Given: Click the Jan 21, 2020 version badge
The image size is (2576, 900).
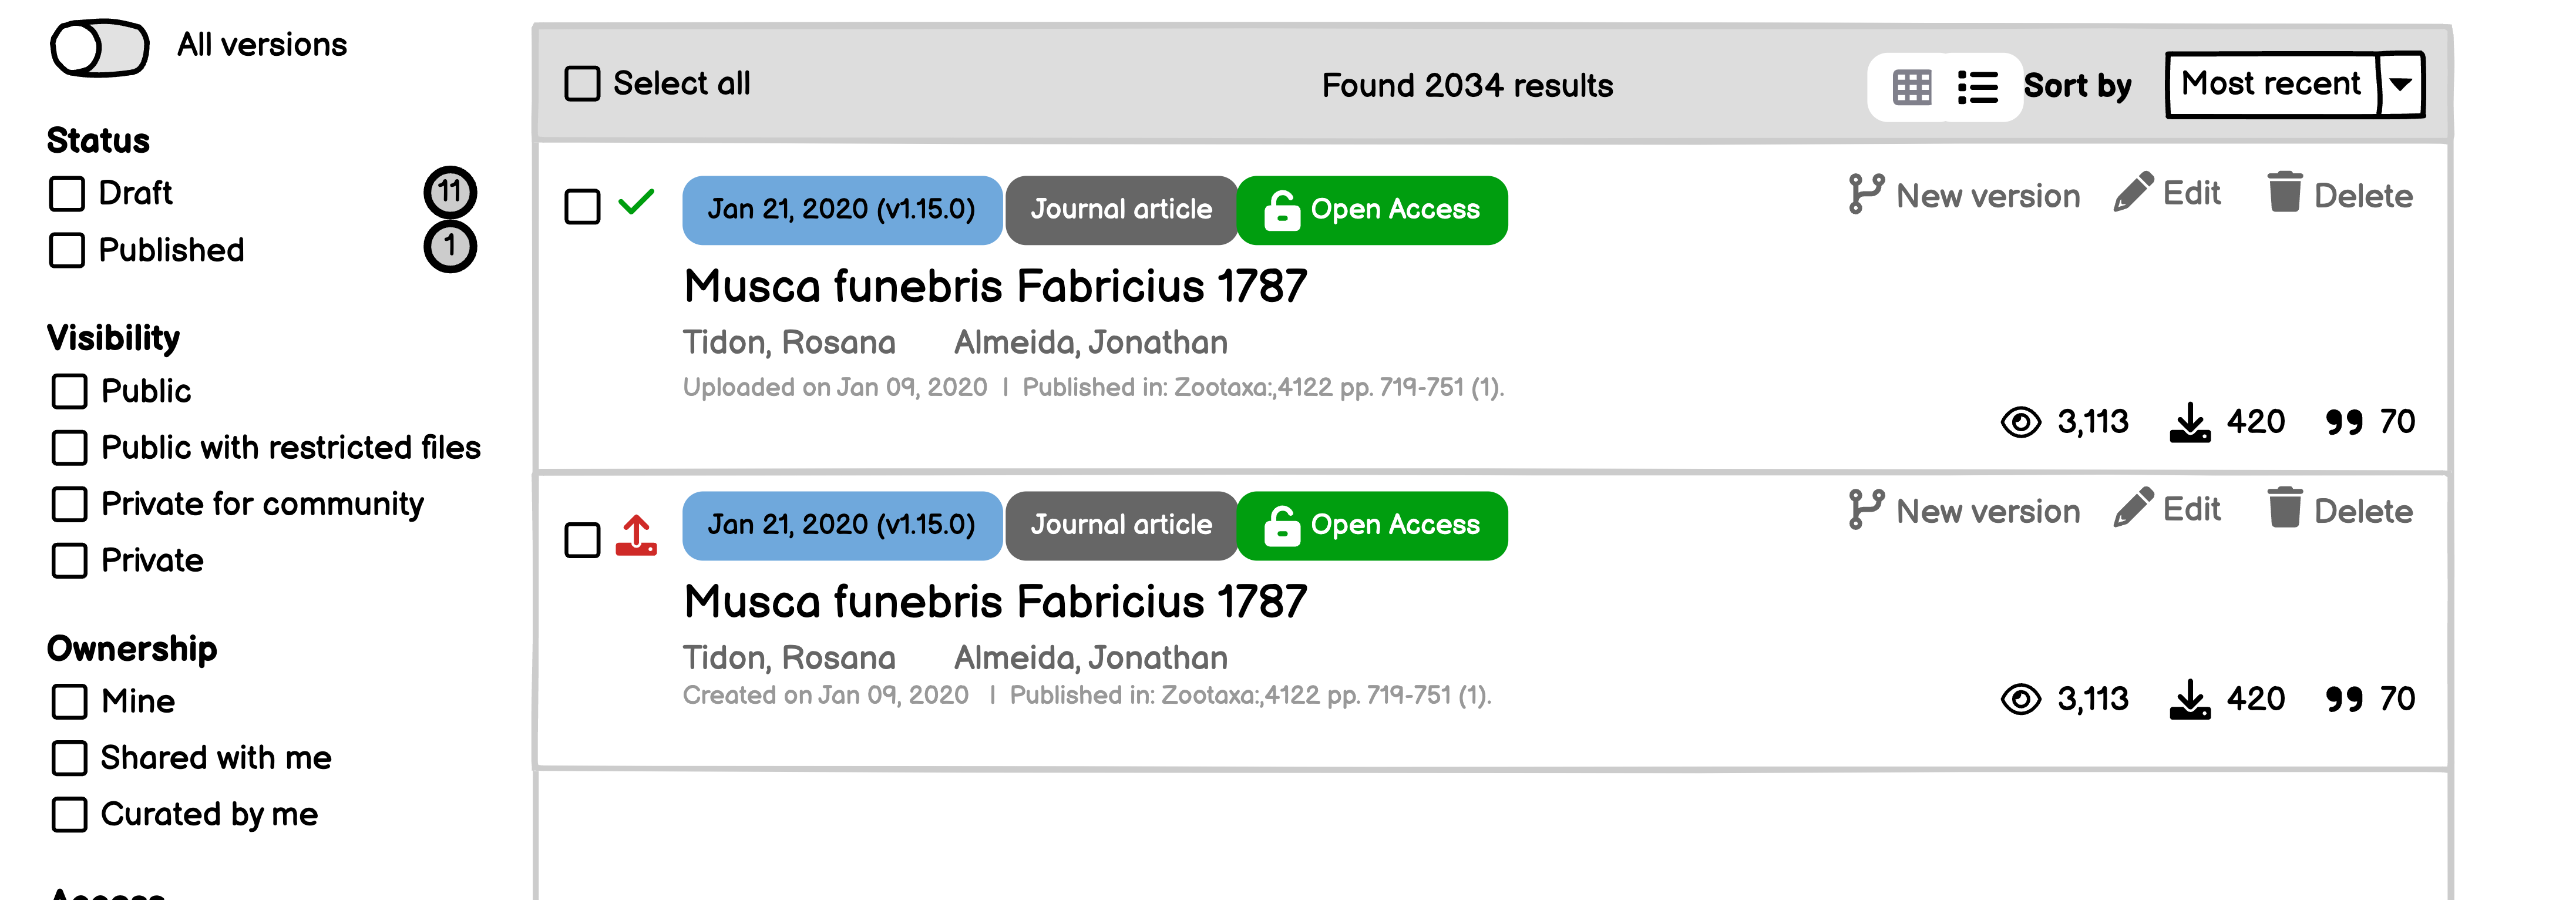Looking at the screenshot, I should tap(841, 209).
